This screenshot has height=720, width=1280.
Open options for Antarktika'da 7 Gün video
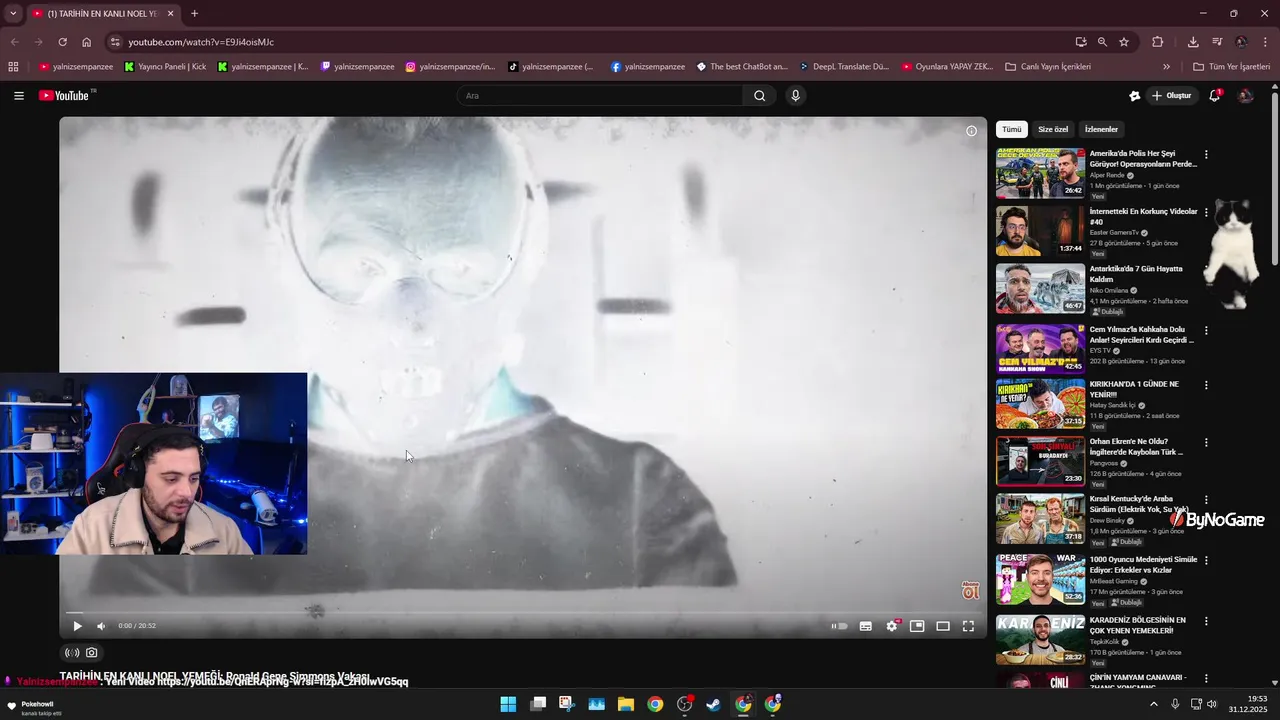1206,270
